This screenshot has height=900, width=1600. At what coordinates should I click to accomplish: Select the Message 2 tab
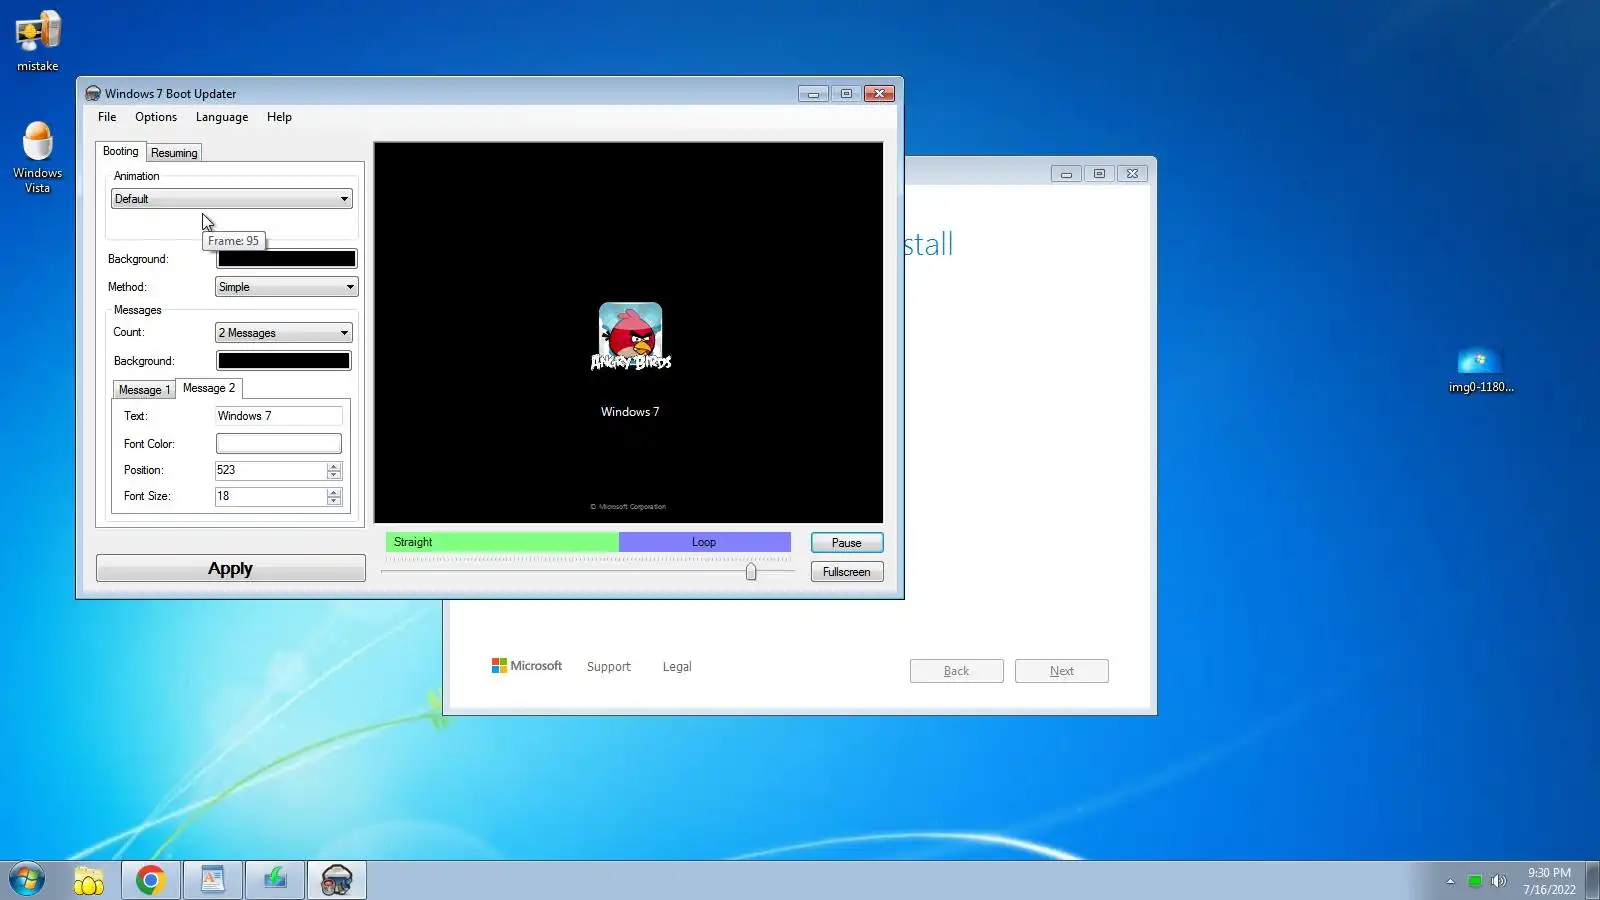[x=209, y=388]
